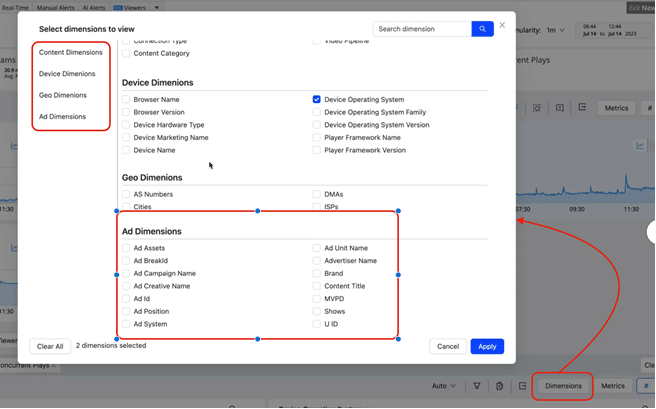Focus the Search dimension input field
Screen dimensions: 656x409
(x=423, y=29)
